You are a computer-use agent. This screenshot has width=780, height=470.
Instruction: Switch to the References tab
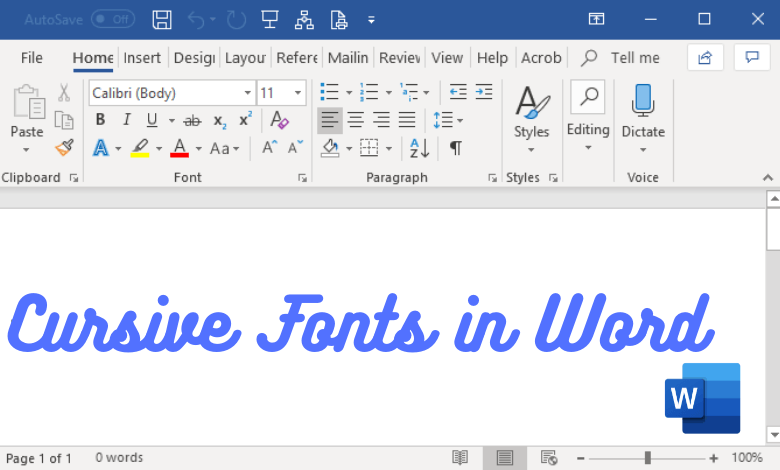296,58
